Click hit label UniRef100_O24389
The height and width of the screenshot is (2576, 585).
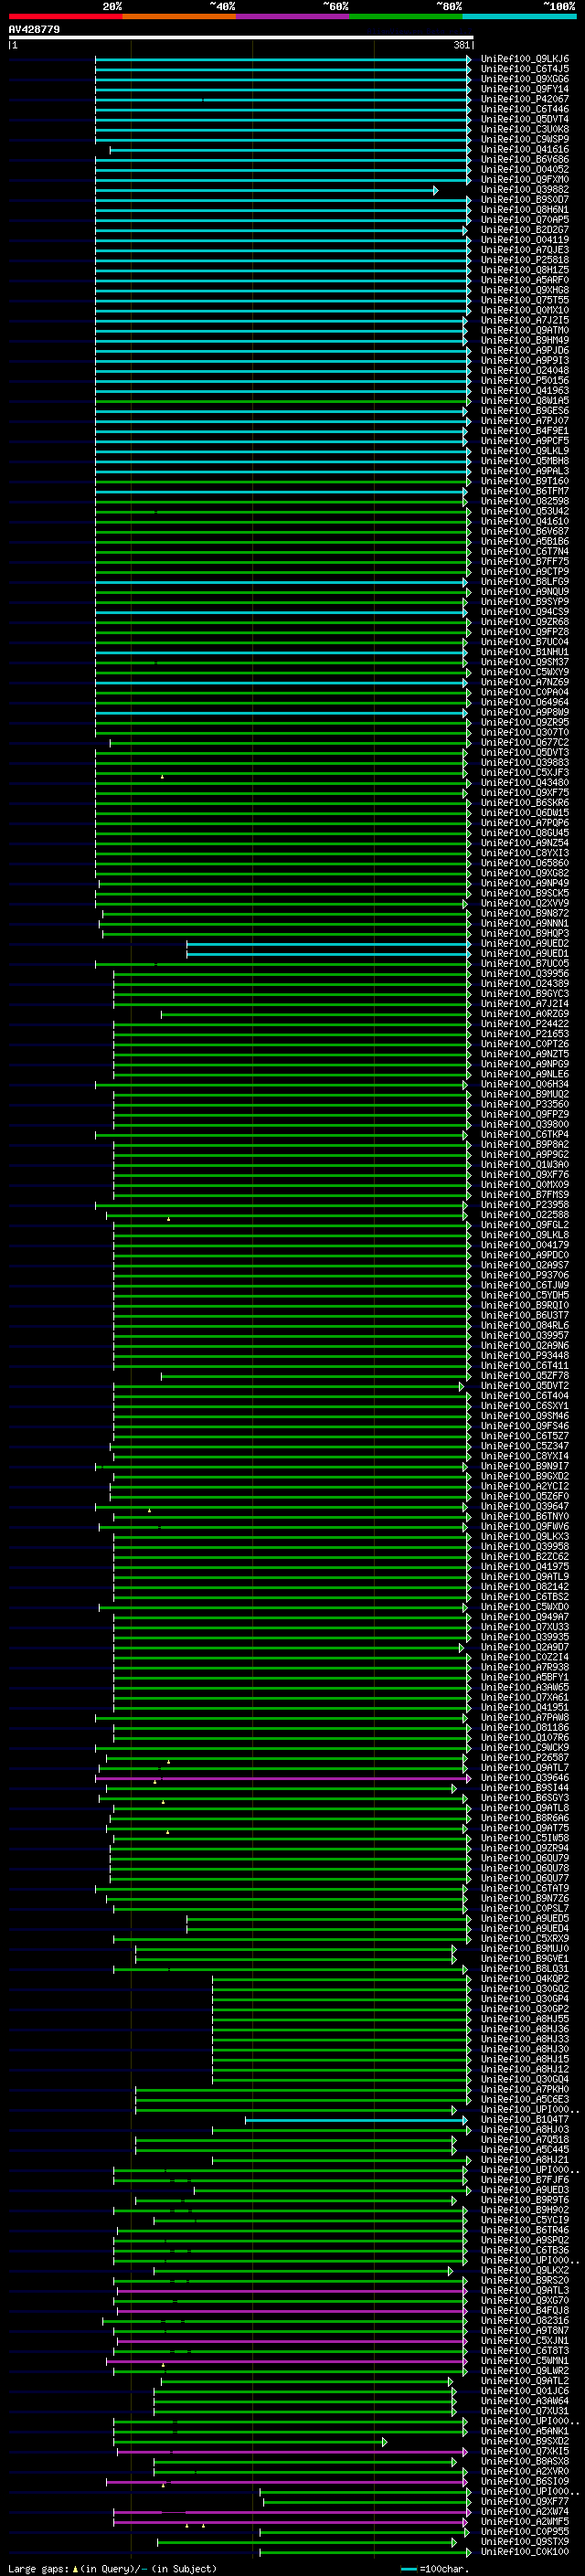pos(525,984)
